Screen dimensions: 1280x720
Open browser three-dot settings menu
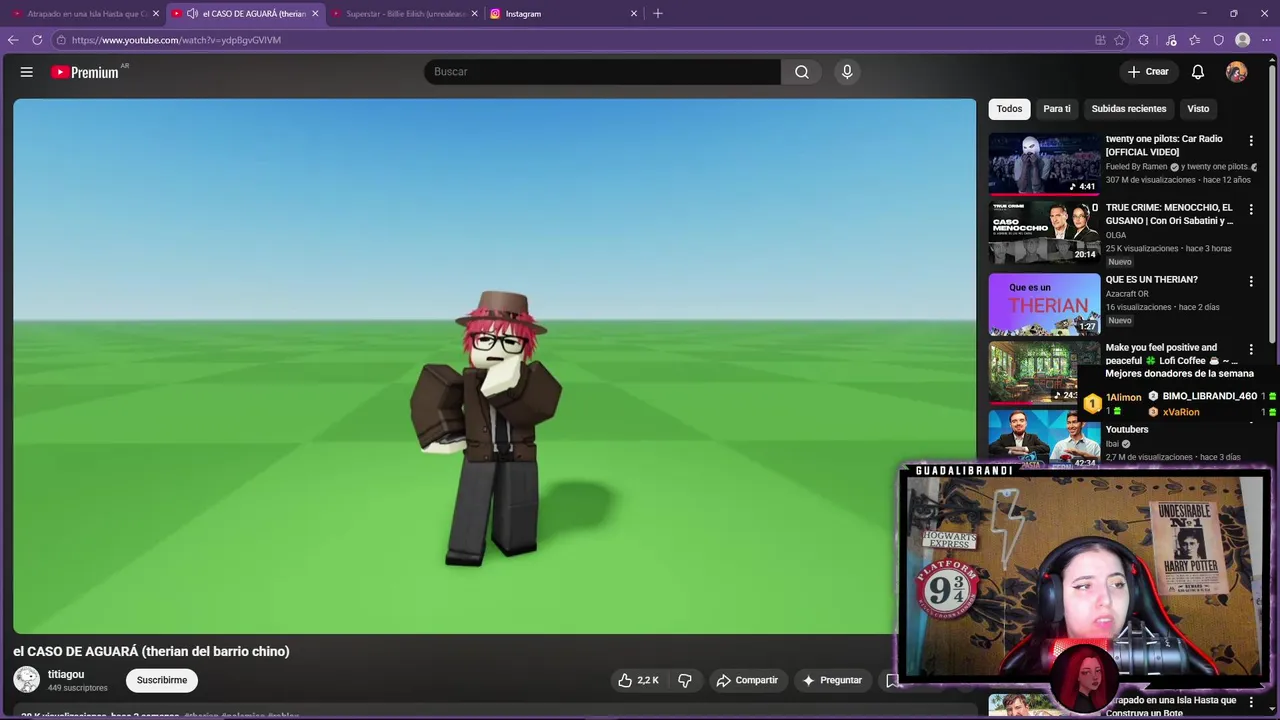(1267, 40)
